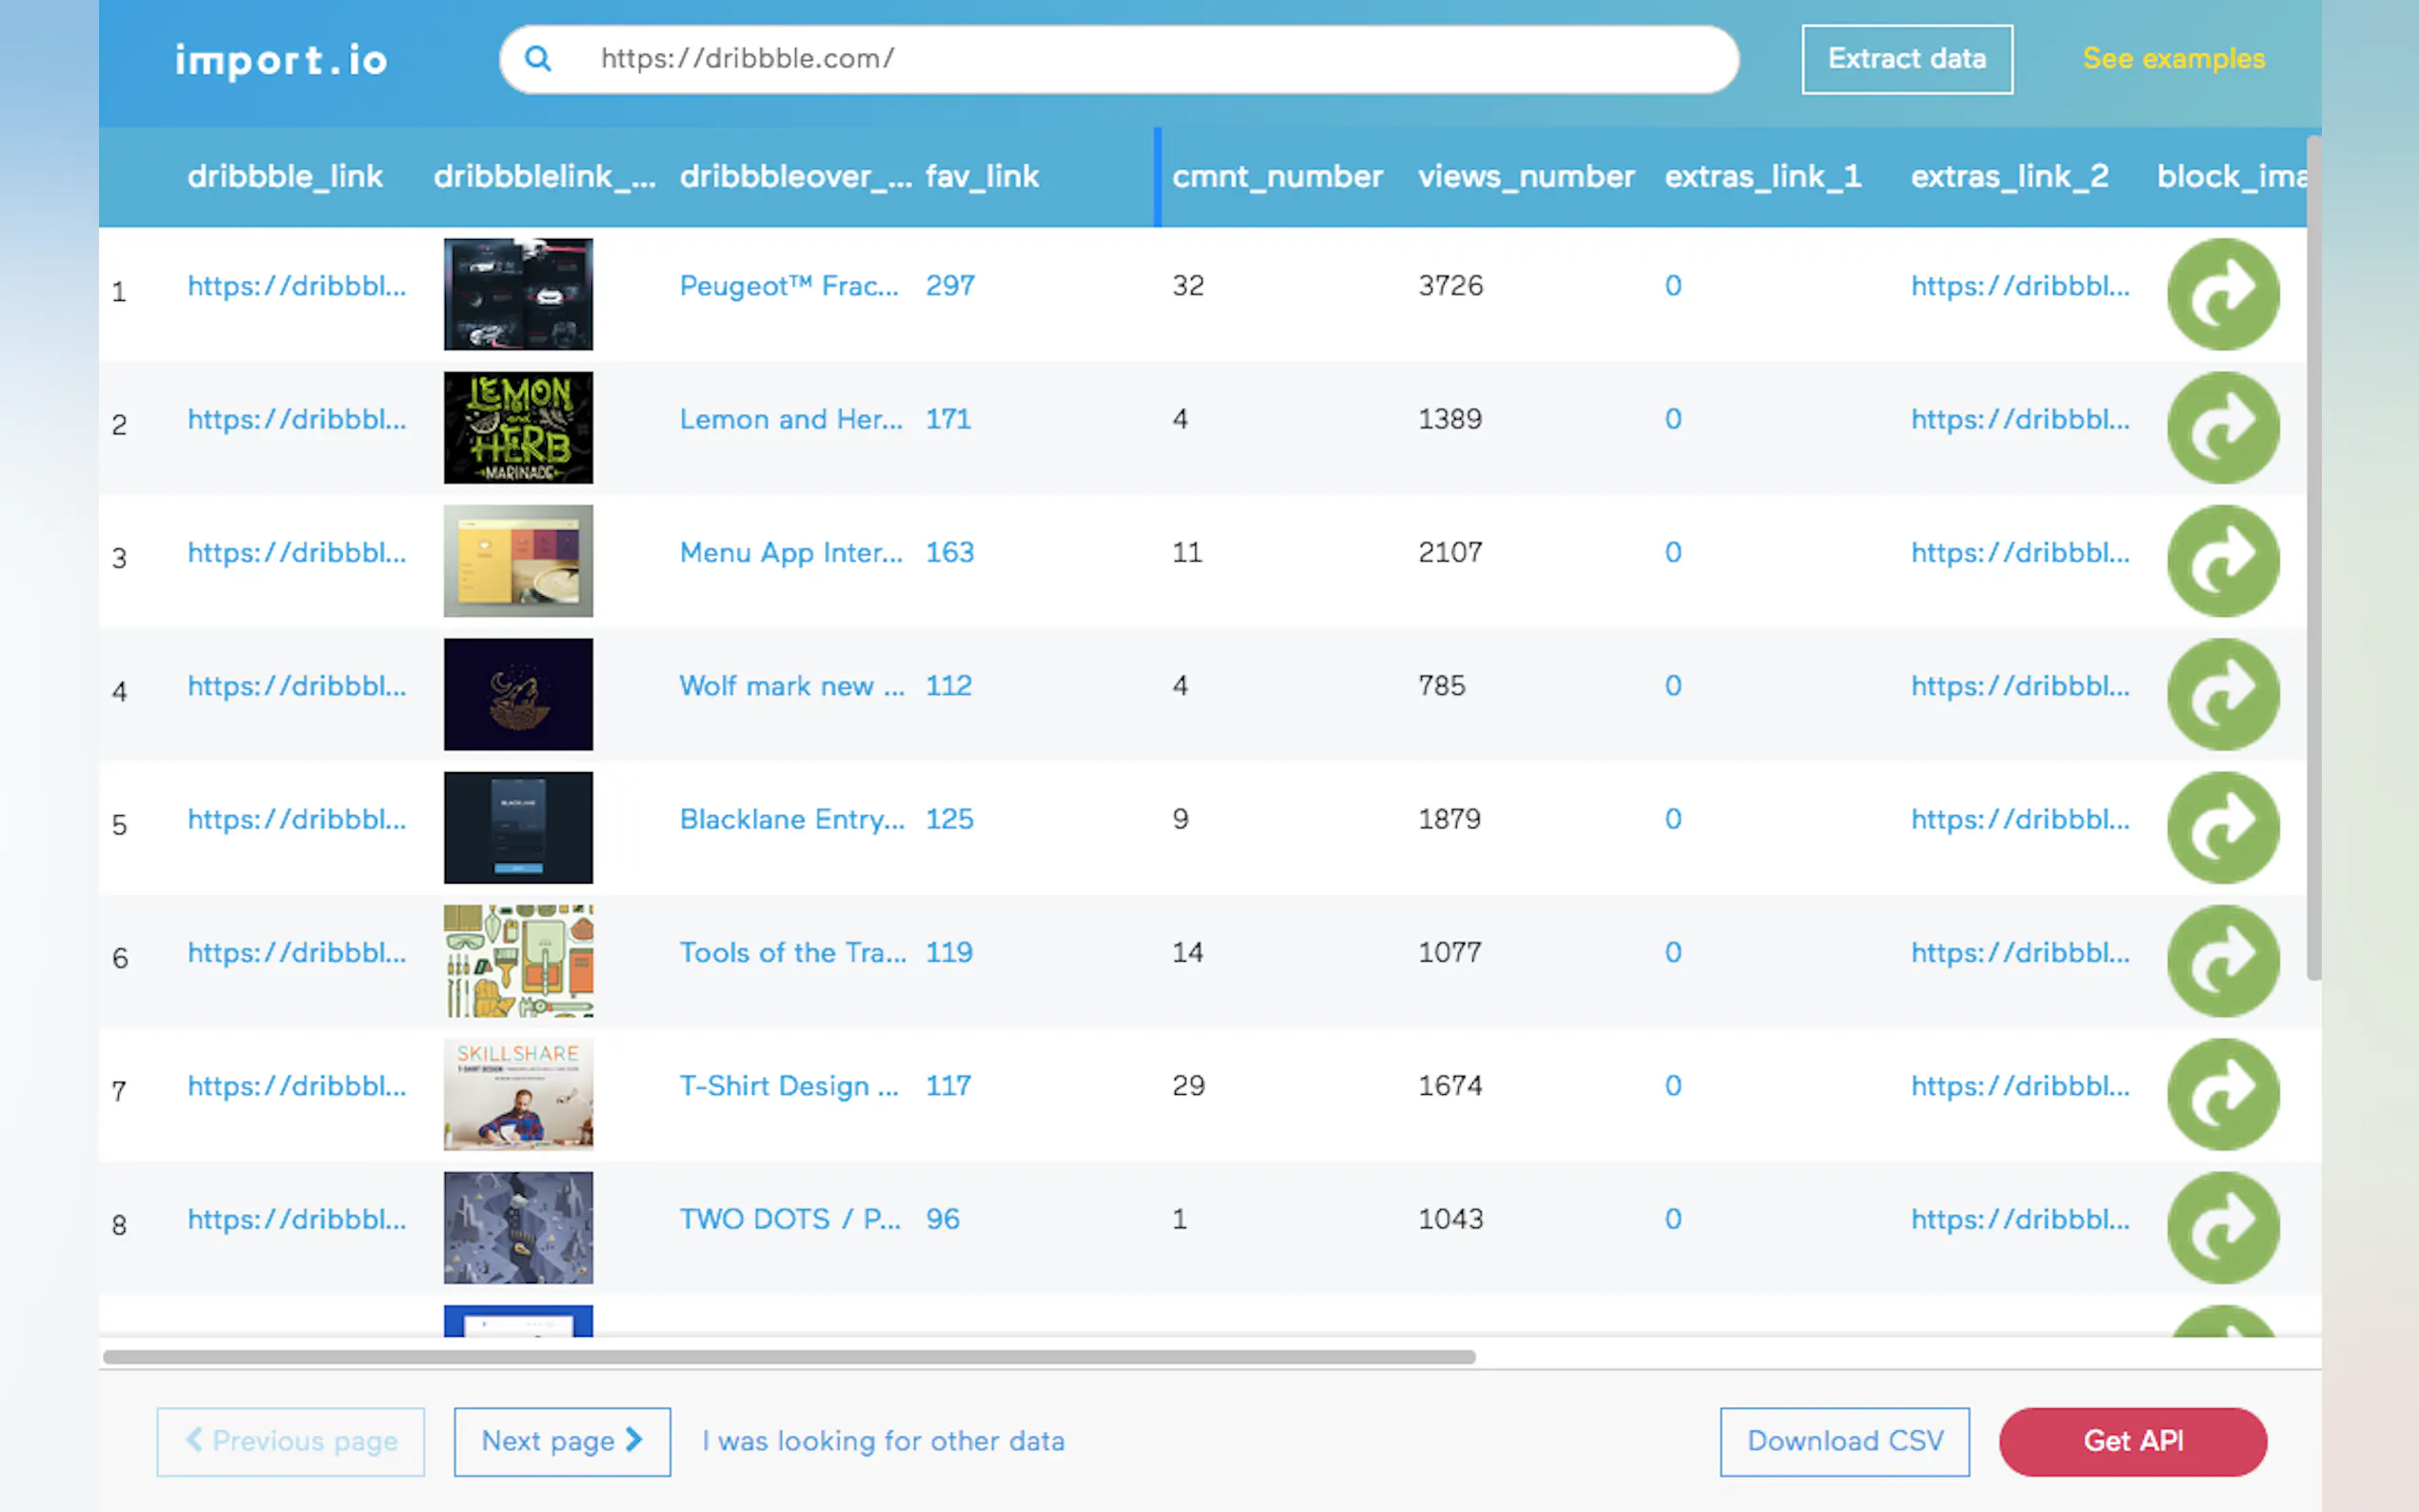Open the TWO DOTS shot thumbnail
The height and width of the screenshot is (1512, 2419).
(x=518, y=1227)
